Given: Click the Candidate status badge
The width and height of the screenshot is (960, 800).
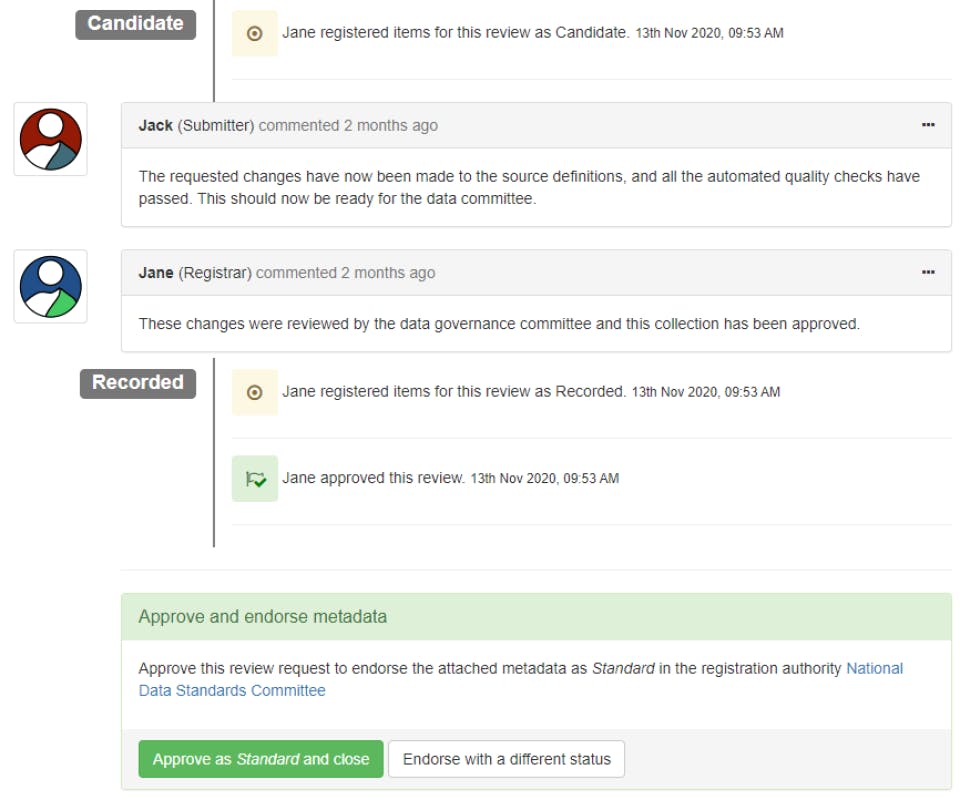Looking at the screenshot, I should [135, 24].
